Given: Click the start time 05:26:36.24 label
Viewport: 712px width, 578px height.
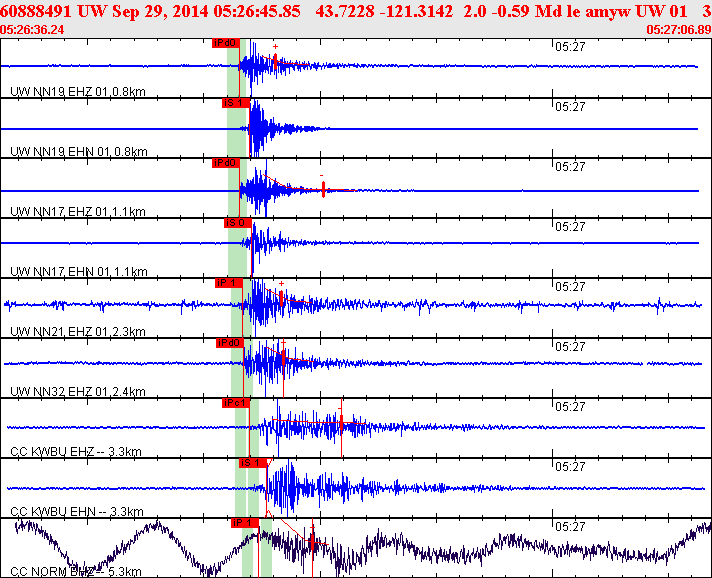Looking at the screenshot, I should coord(32,30).
